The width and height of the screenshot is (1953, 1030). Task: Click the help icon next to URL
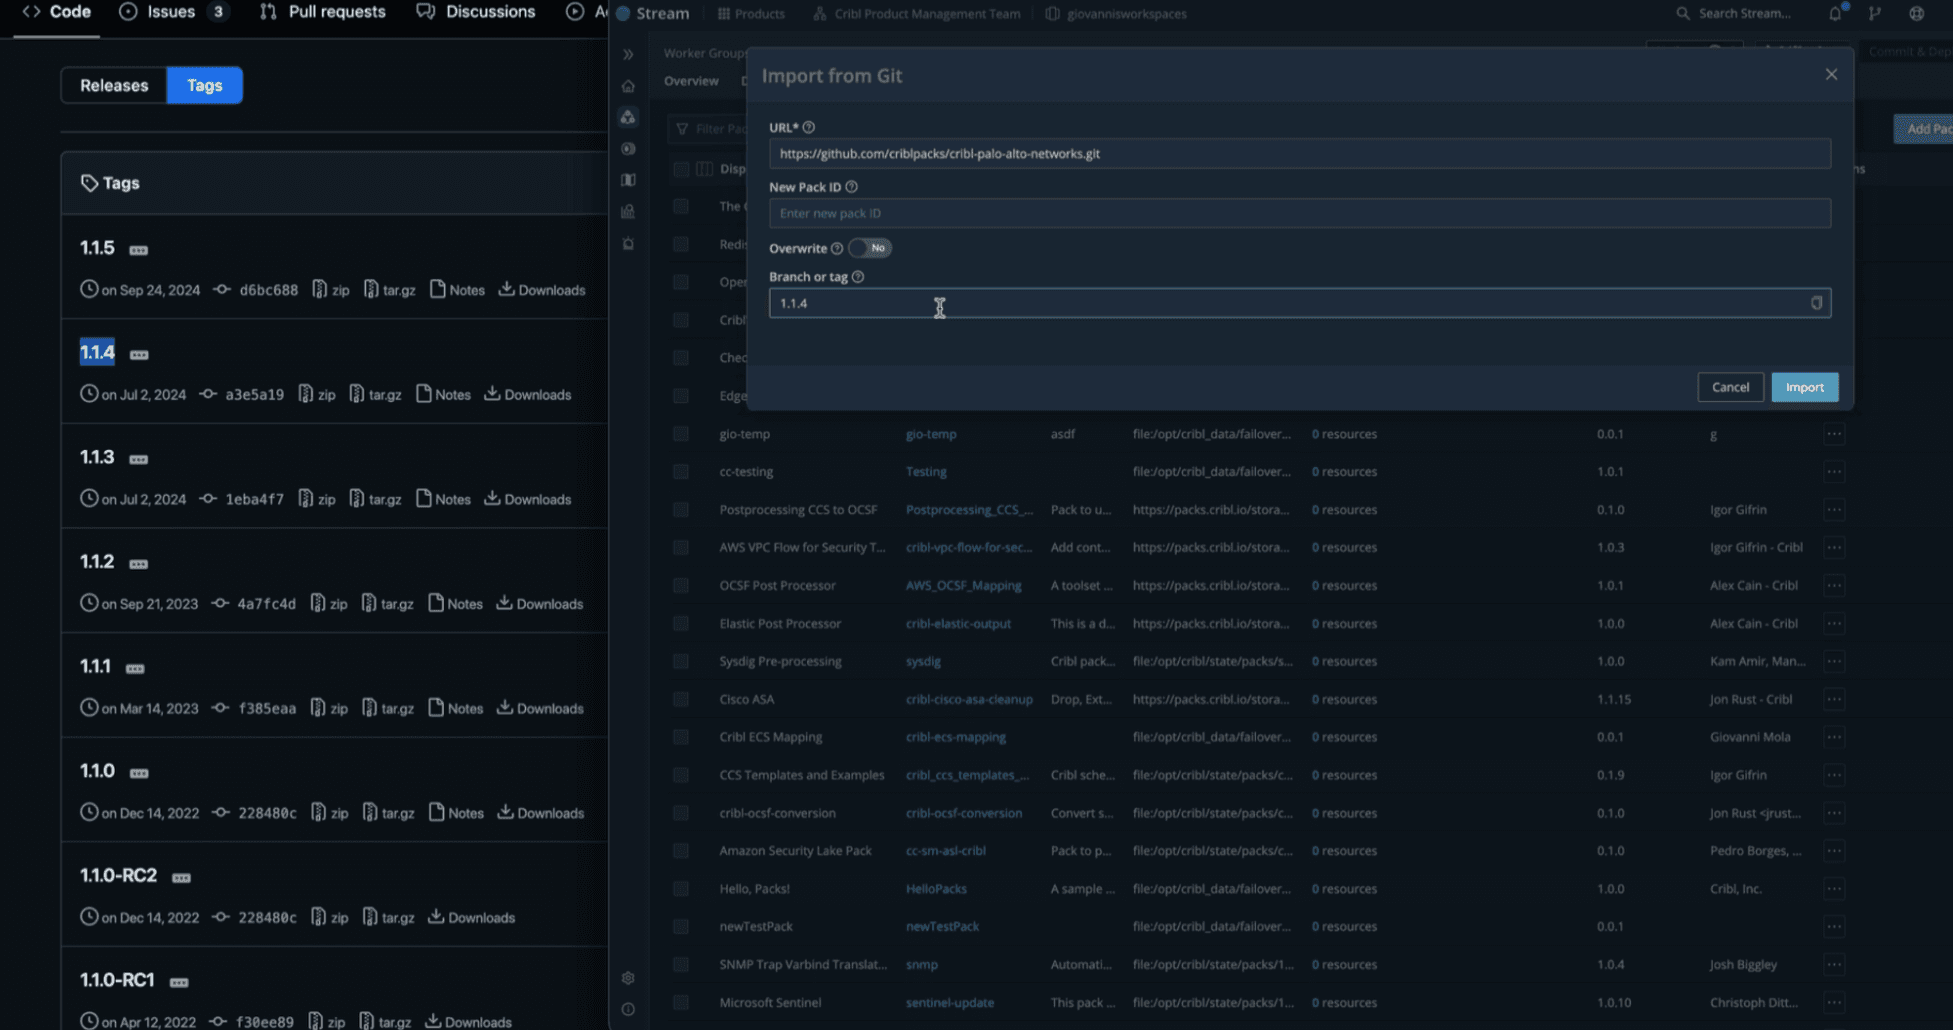click(809, 127)
